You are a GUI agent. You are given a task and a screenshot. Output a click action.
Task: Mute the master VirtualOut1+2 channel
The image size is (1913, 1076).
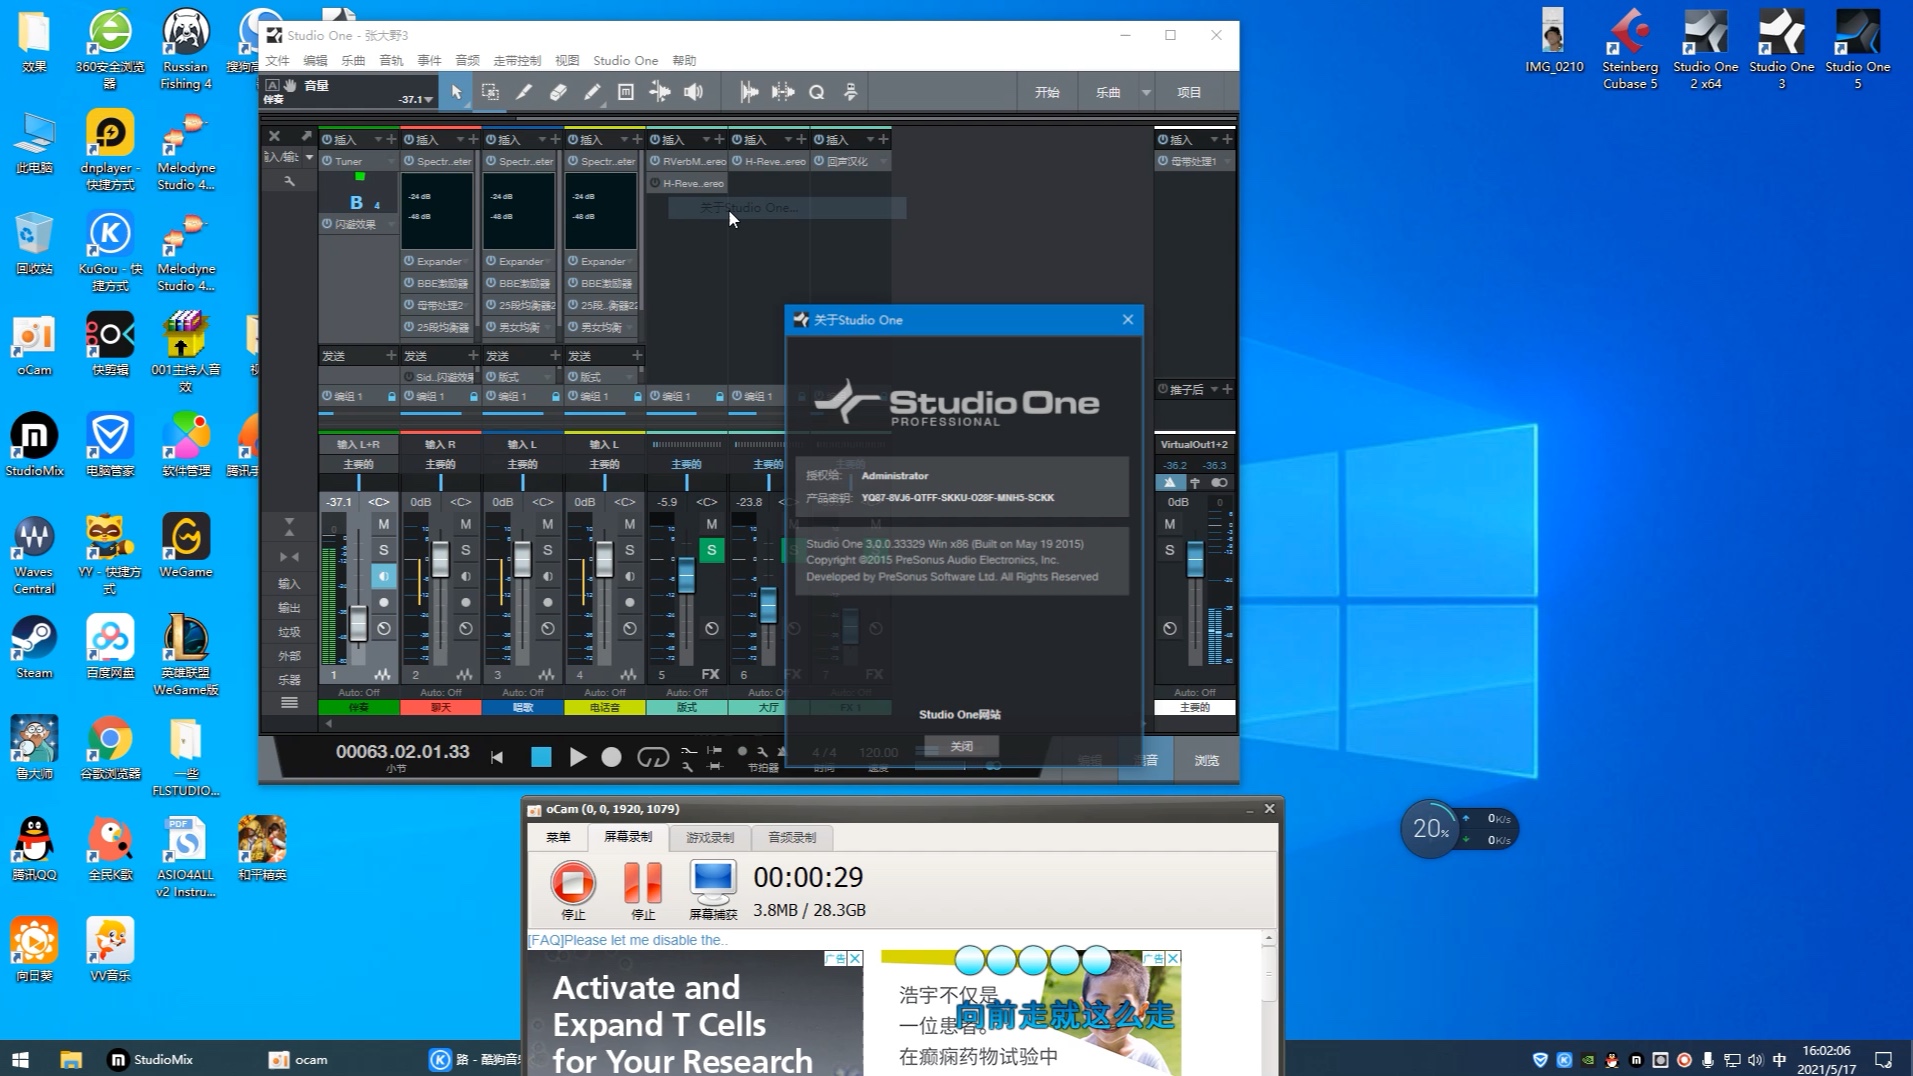tap(1169, 524)
